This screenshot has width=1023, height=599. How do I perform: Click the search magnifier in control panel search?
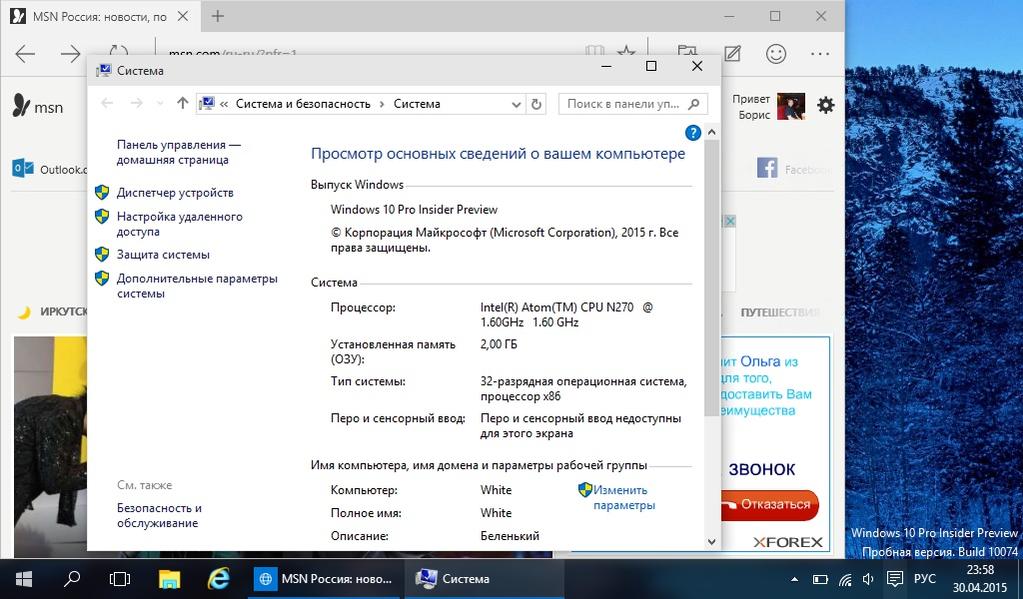click(694, 104)
